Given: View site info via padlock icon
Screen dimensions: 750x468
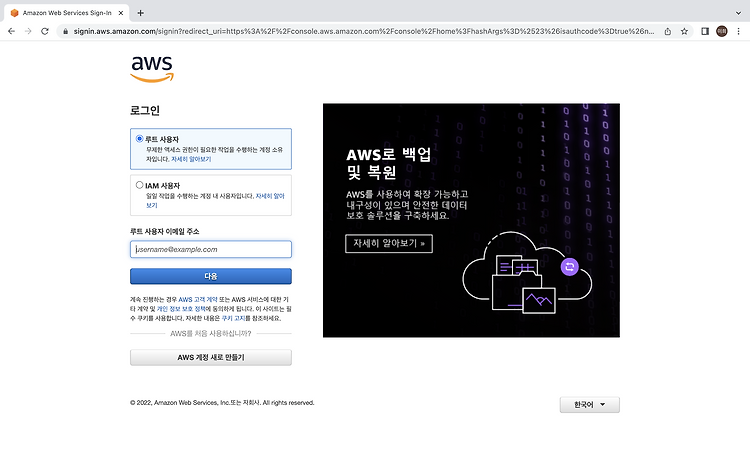Looking at the screenshot, I should pos(66,31).
